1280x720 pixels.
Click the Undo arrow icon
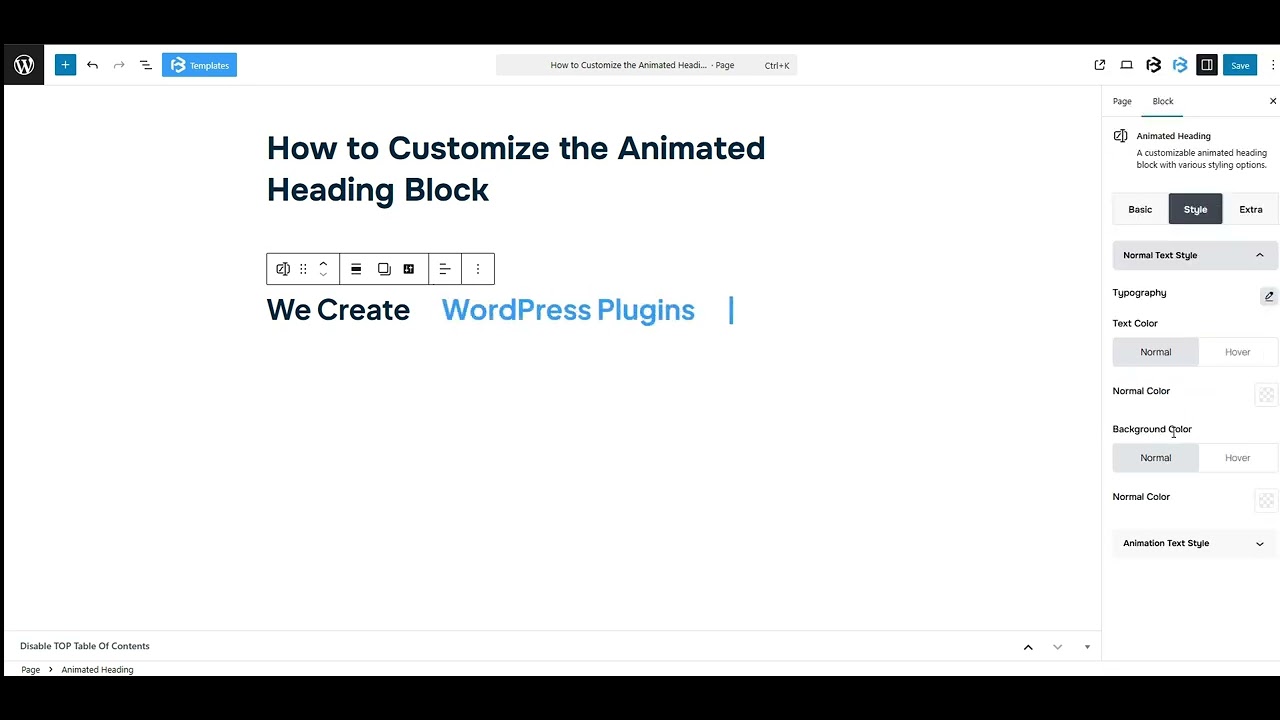92,65
